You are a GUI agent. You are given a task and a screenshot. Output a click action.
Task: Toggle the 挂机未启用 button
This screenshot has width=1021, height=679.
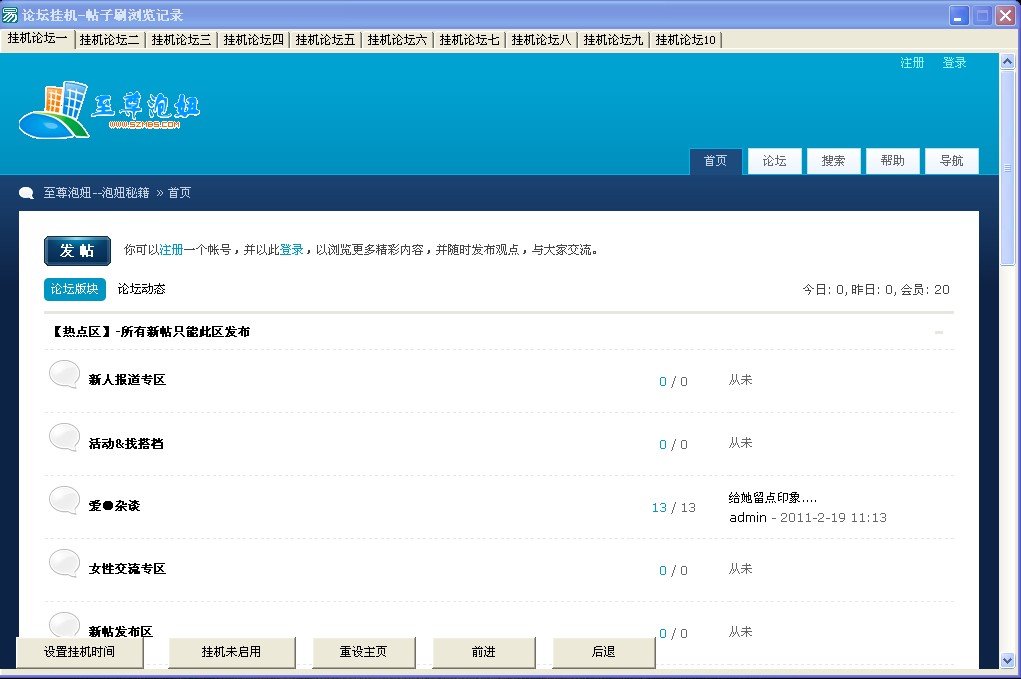tap(231, 652)
